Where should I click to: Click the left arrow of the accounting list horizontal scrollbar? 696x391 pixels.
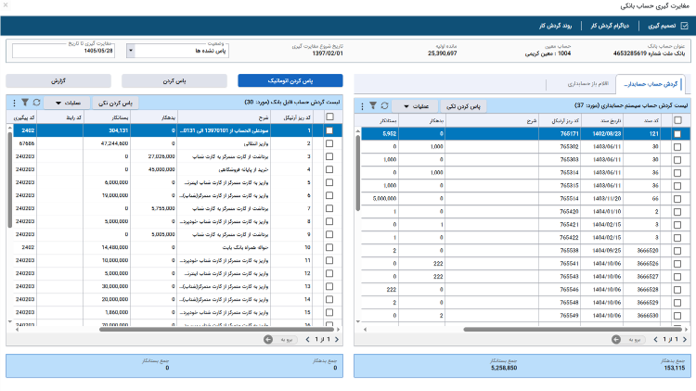click(365, 329)
